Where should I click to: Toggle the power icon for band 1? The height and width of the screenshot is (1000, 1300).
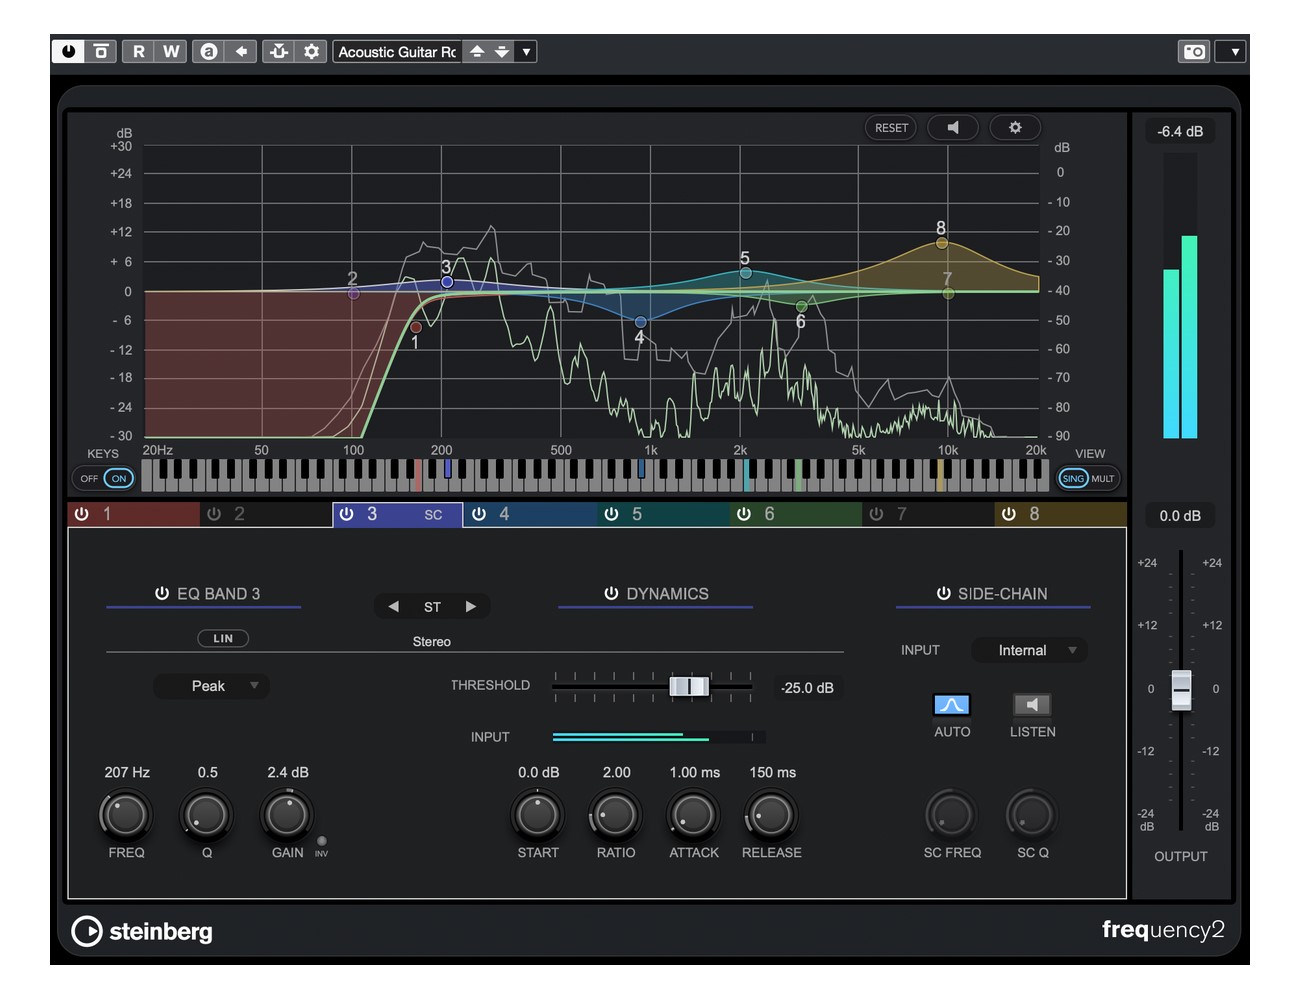pos(82,514)
